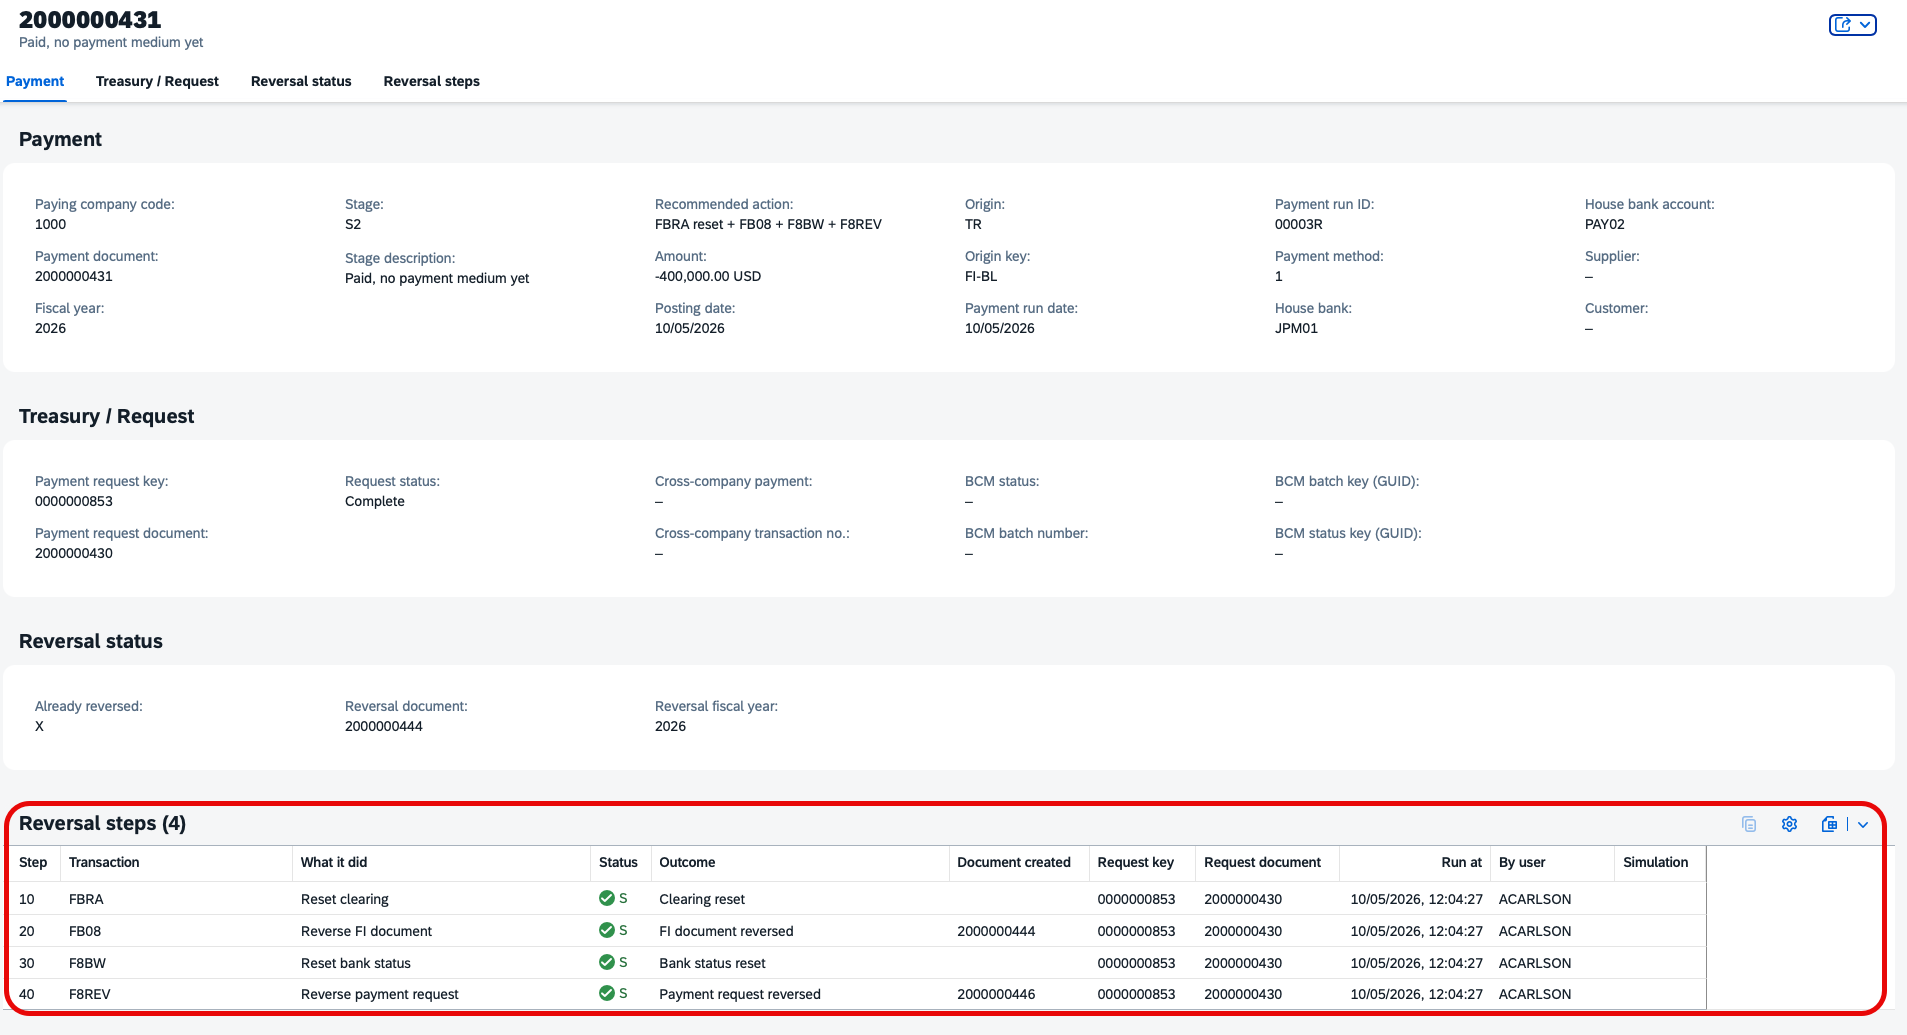
Task: Click Reversal document value 2000000444 in Reversal status
Action: (384, 726)
